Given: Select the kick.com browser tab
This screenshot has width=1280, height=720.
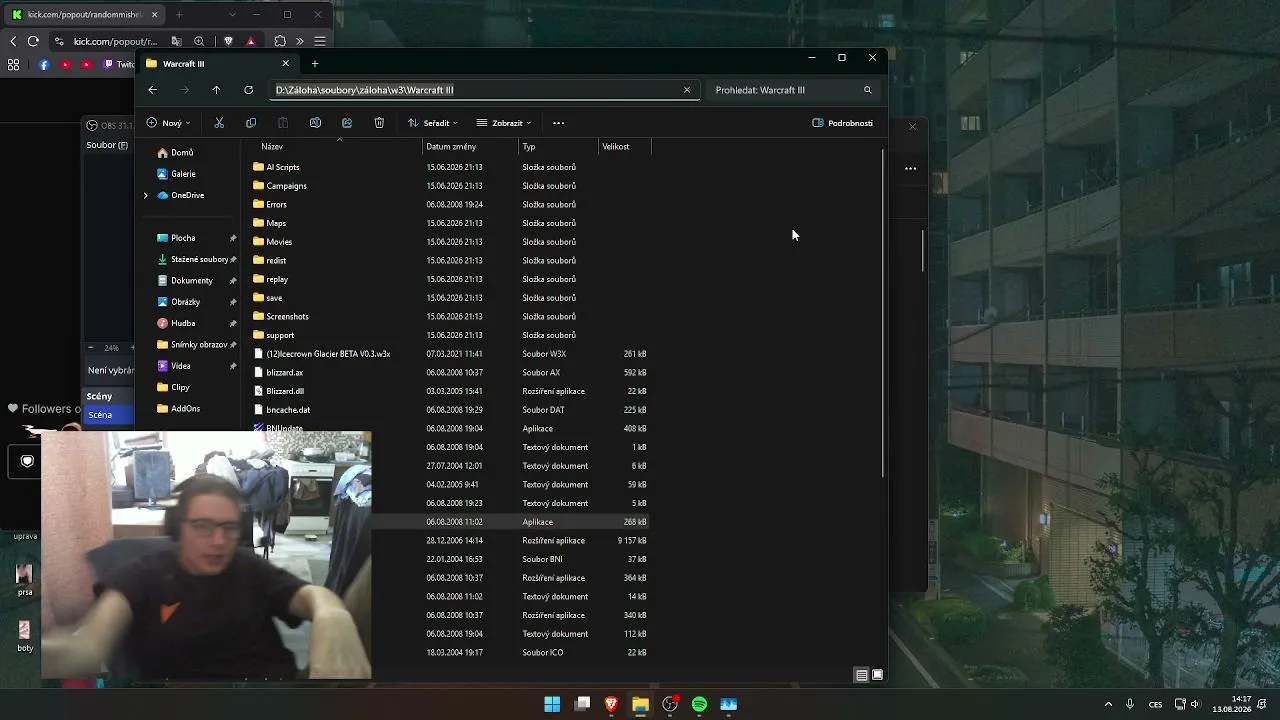Looking at the screenshot, I should tap(85, 15).
